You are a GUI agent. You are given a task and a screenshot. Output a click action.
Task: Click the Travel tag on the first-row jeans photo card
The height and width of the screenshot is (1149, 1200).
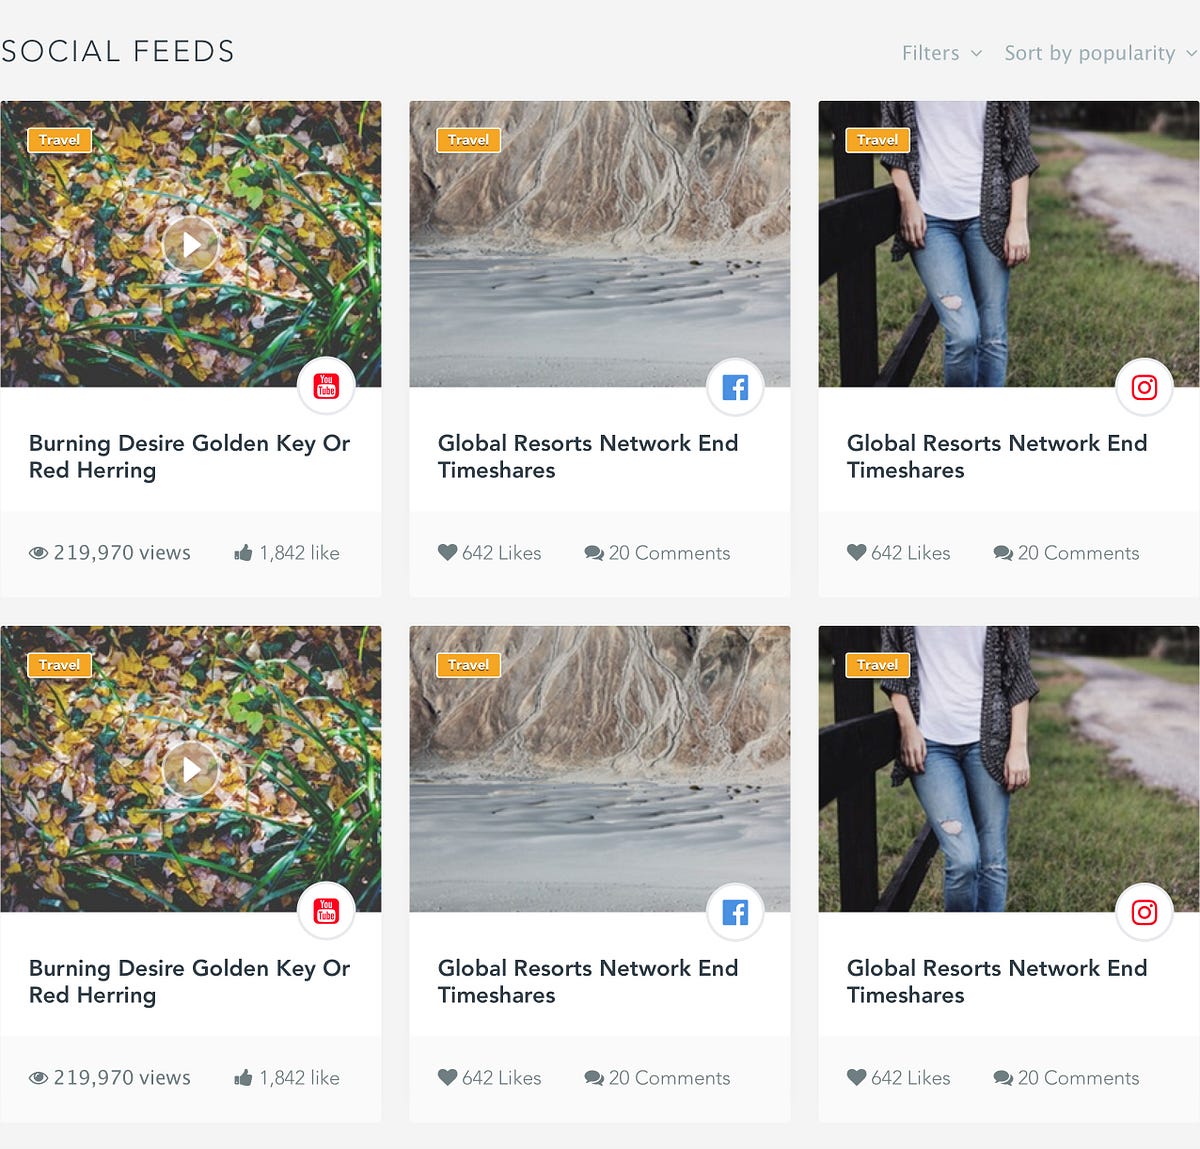pos(878,140)
